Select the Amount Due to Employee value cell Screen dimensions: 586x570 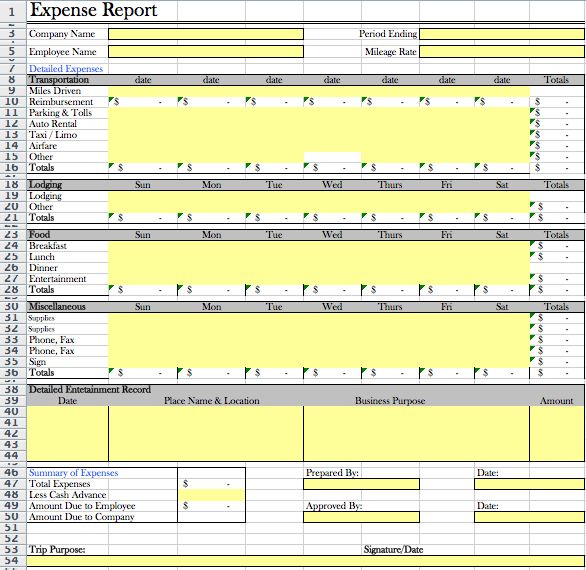tap(212, 506)
